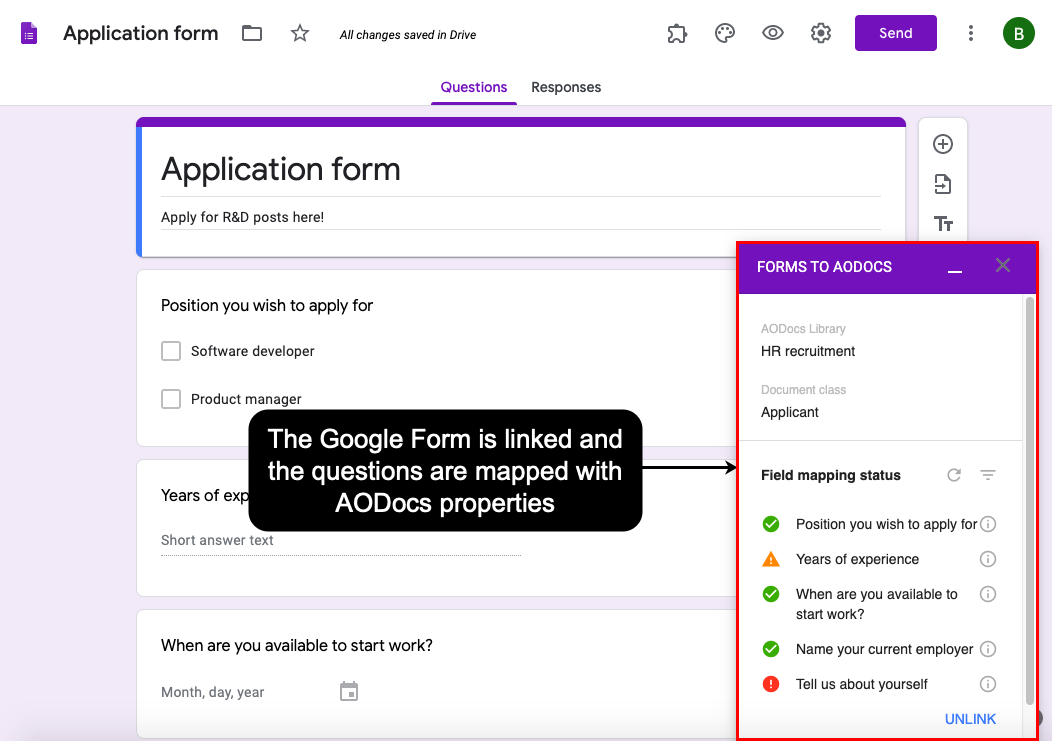The height and width of the screenshot is (741, 1052).
Task: Unlink the form from AODocs
Action: [970, 719]
